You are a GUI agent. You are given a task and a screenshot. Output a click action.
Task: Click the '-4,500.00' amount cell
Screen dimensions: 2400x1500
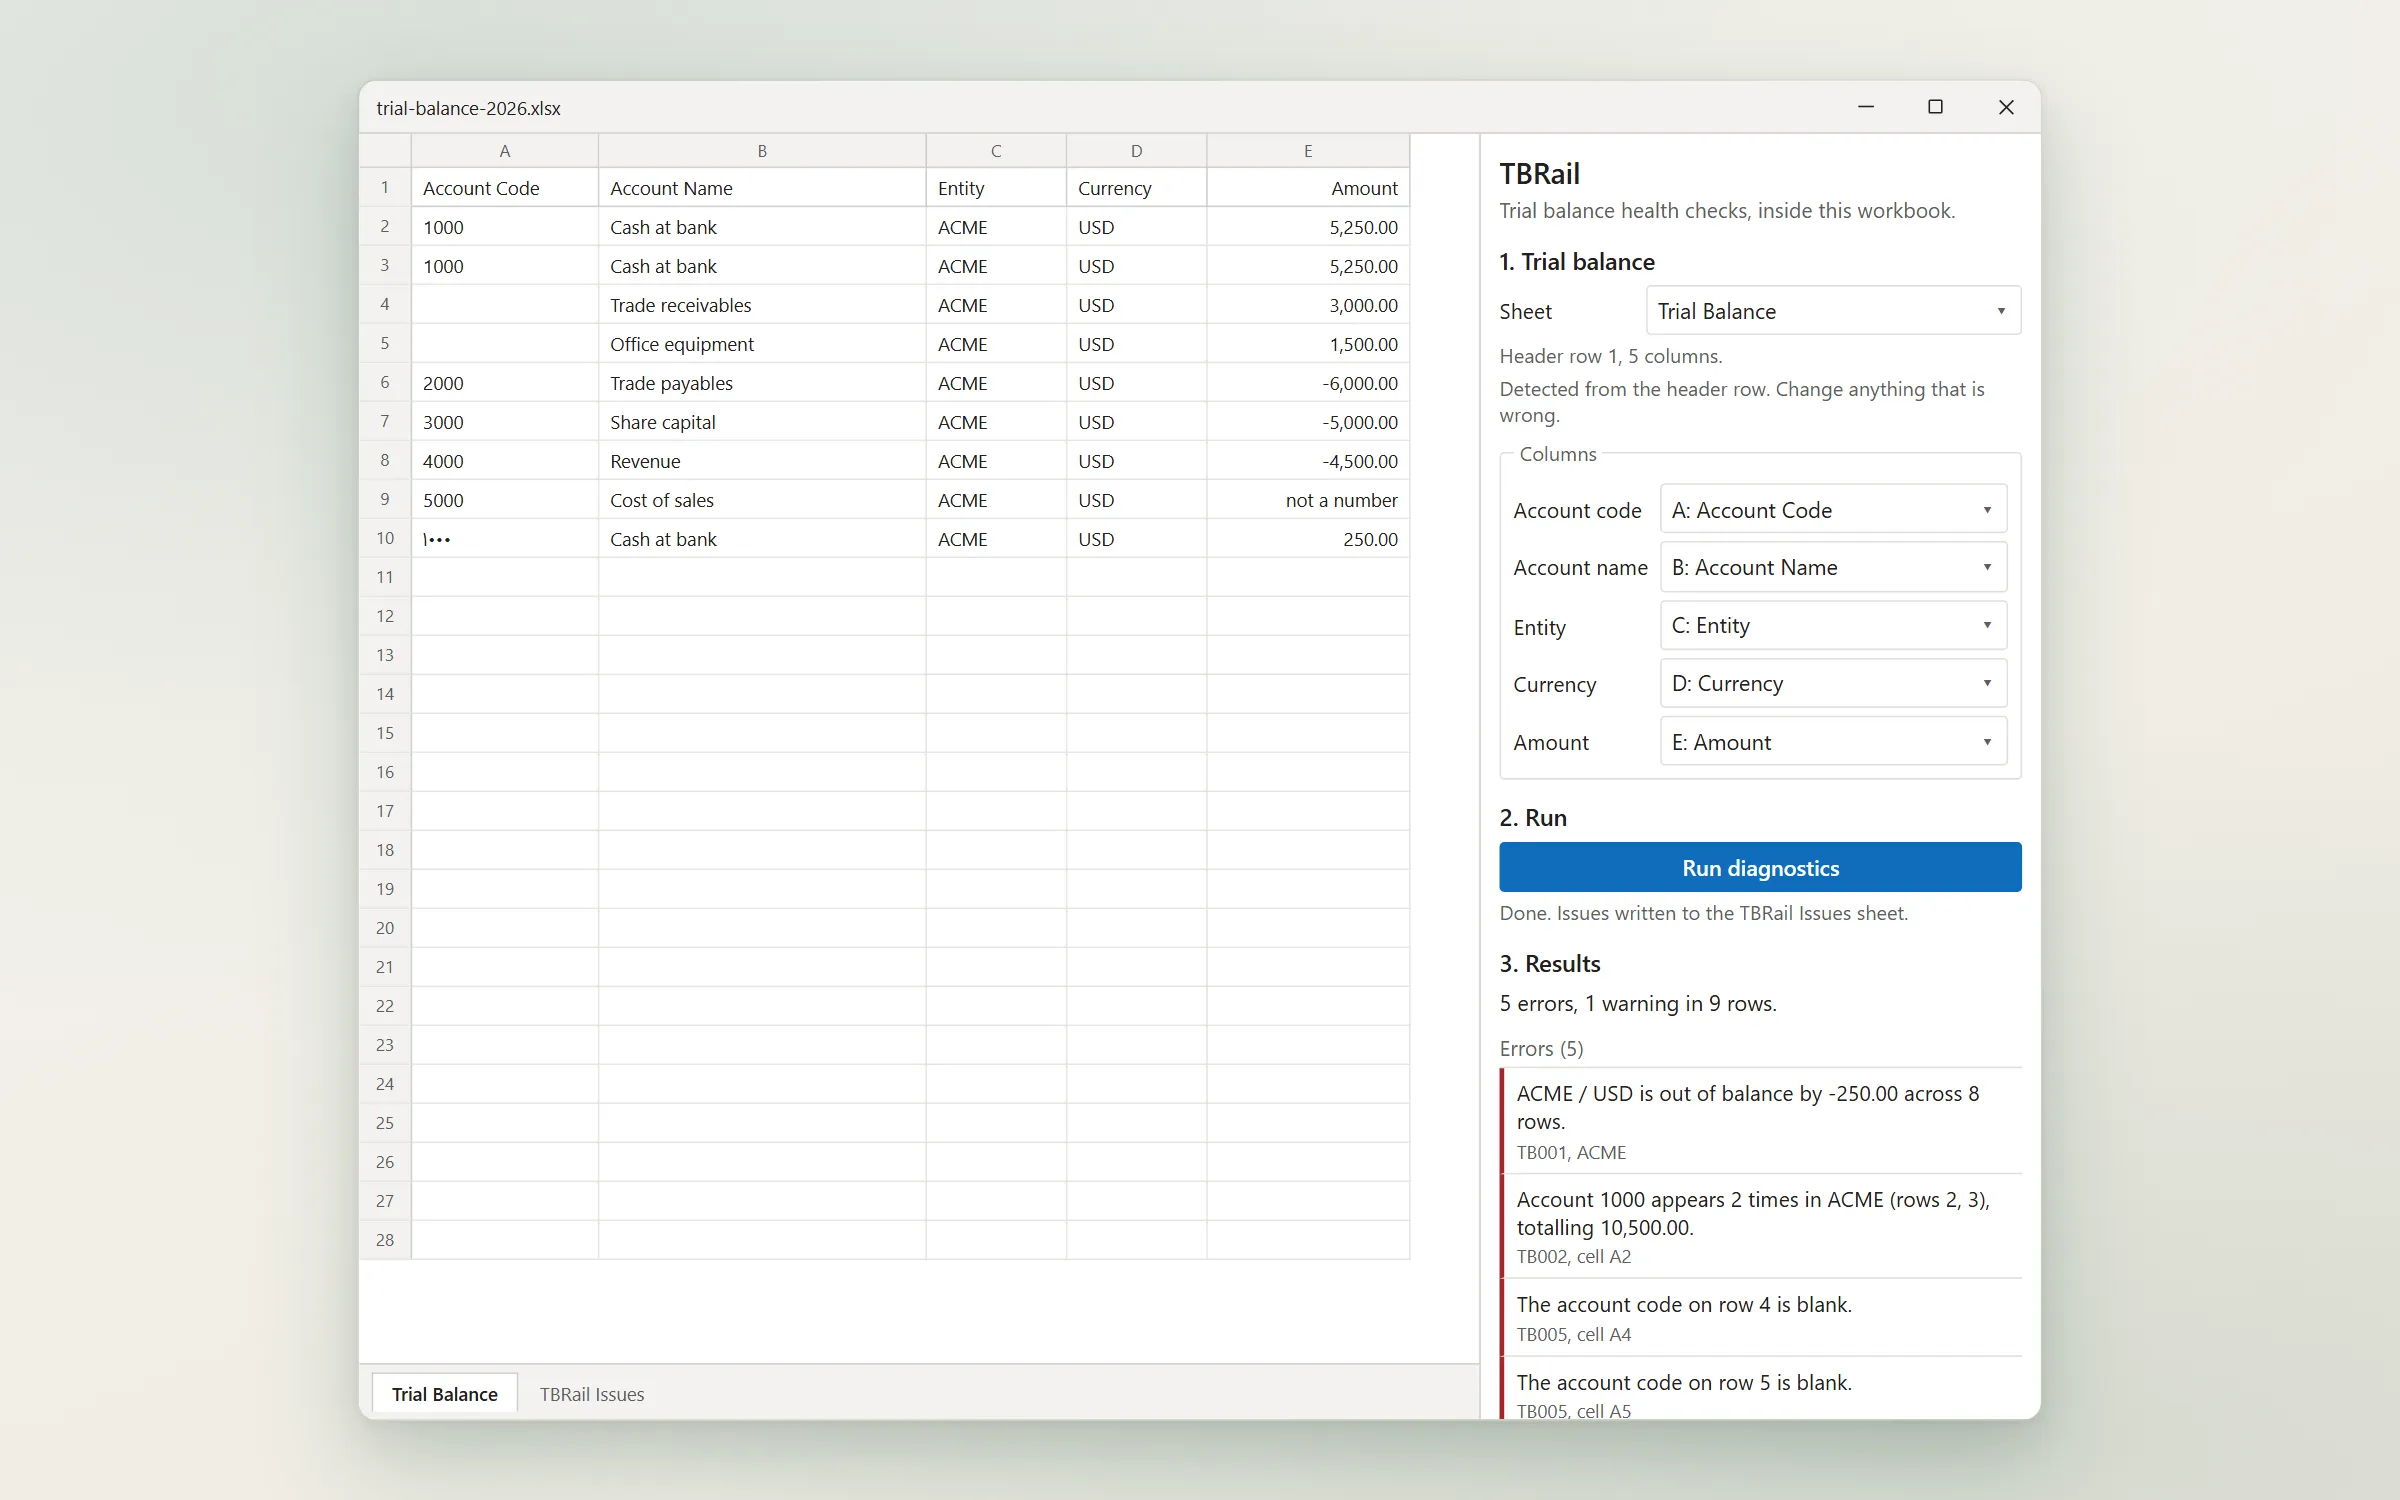tap(1308, 461)
